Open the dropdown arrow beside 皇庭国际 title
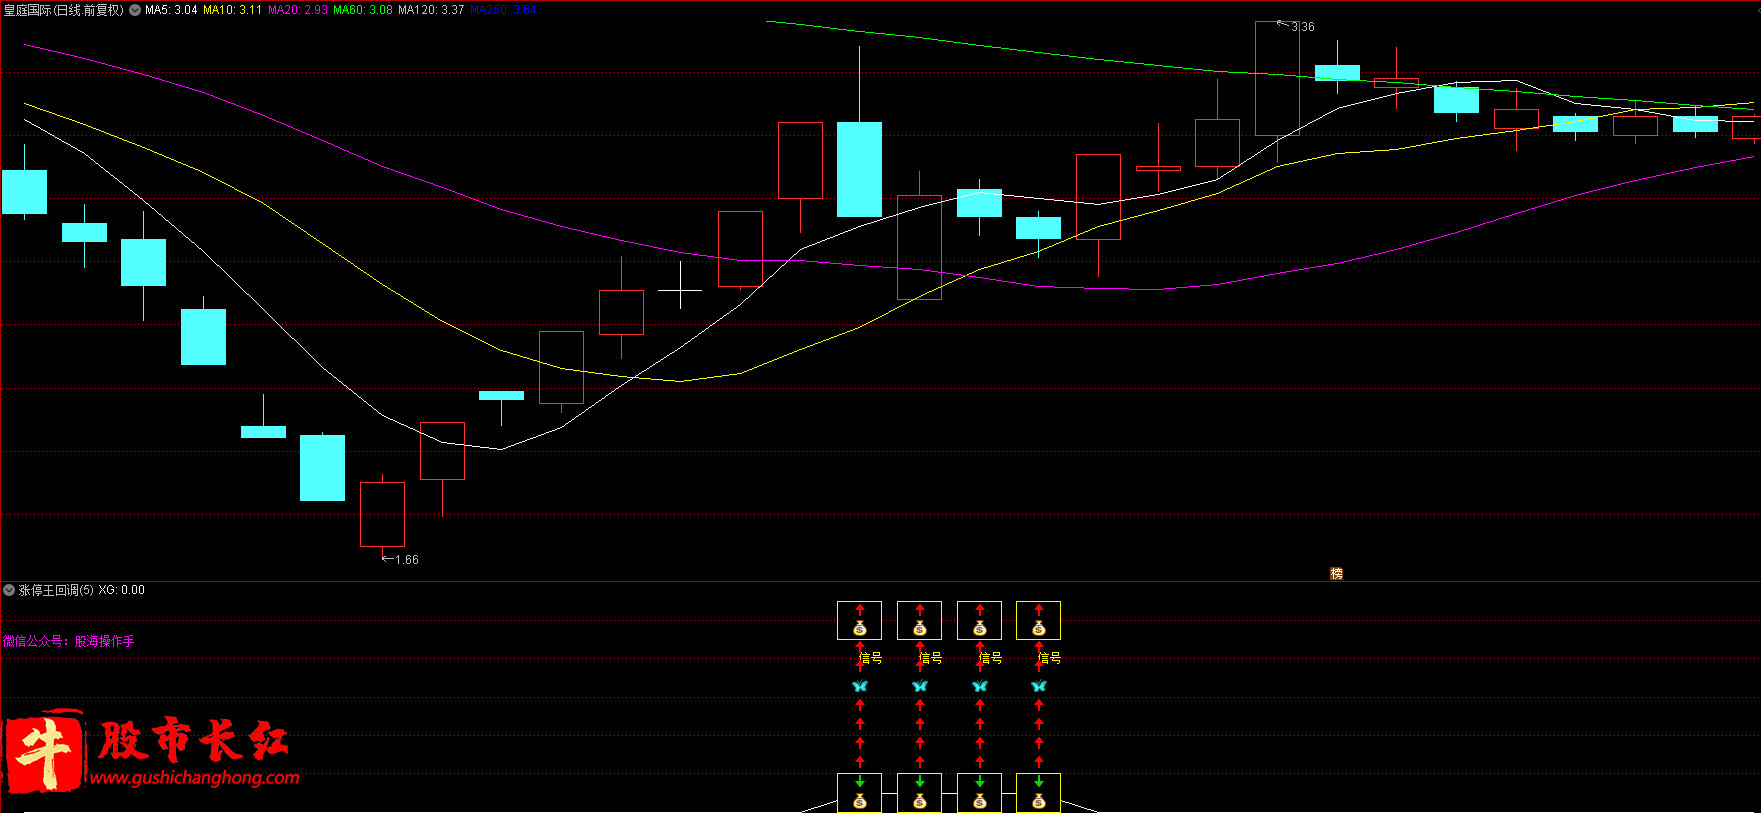Screen dimensions: 1761x813 135,10
